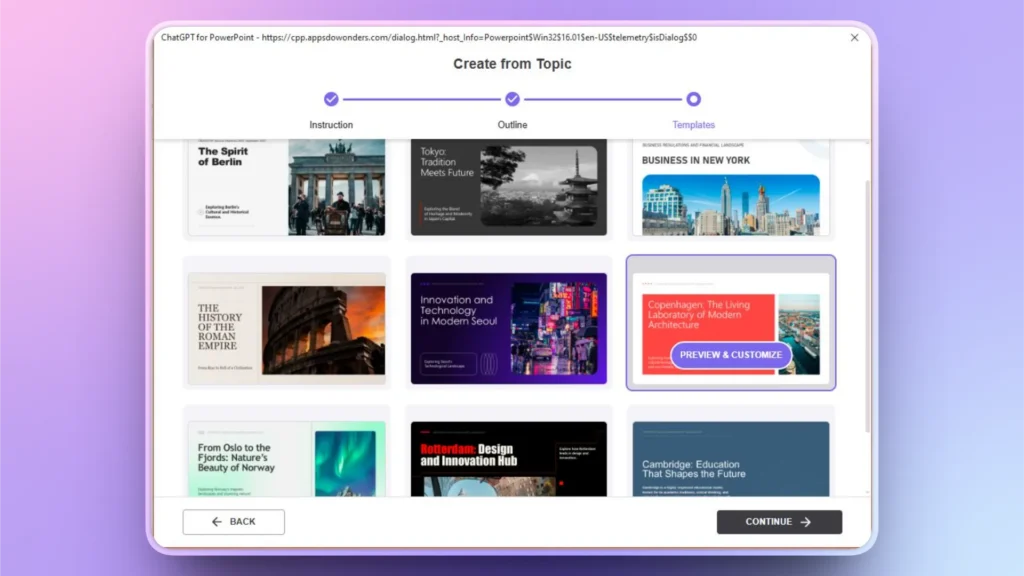The width and height of the screenshot is (1024, 576).
Task: Click the Templates step label
Action: (x=694, y=124)
